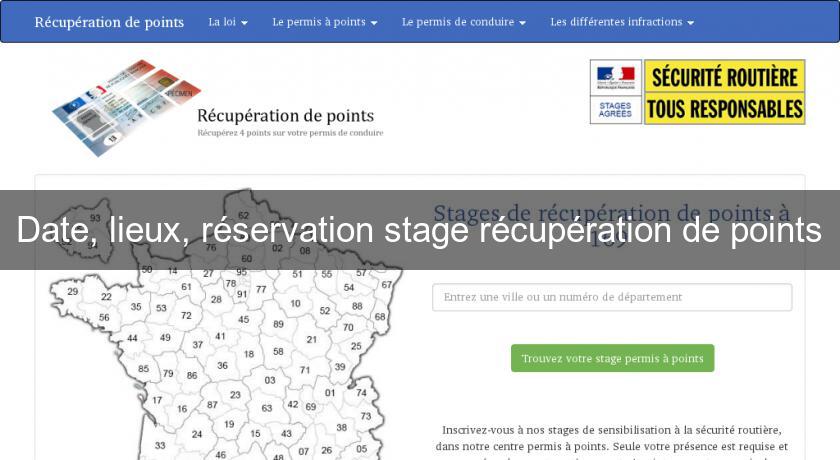840x460 pixels.
Task: Expand the 'La loi' dropdown menu
Action: (x=228, y=22)
